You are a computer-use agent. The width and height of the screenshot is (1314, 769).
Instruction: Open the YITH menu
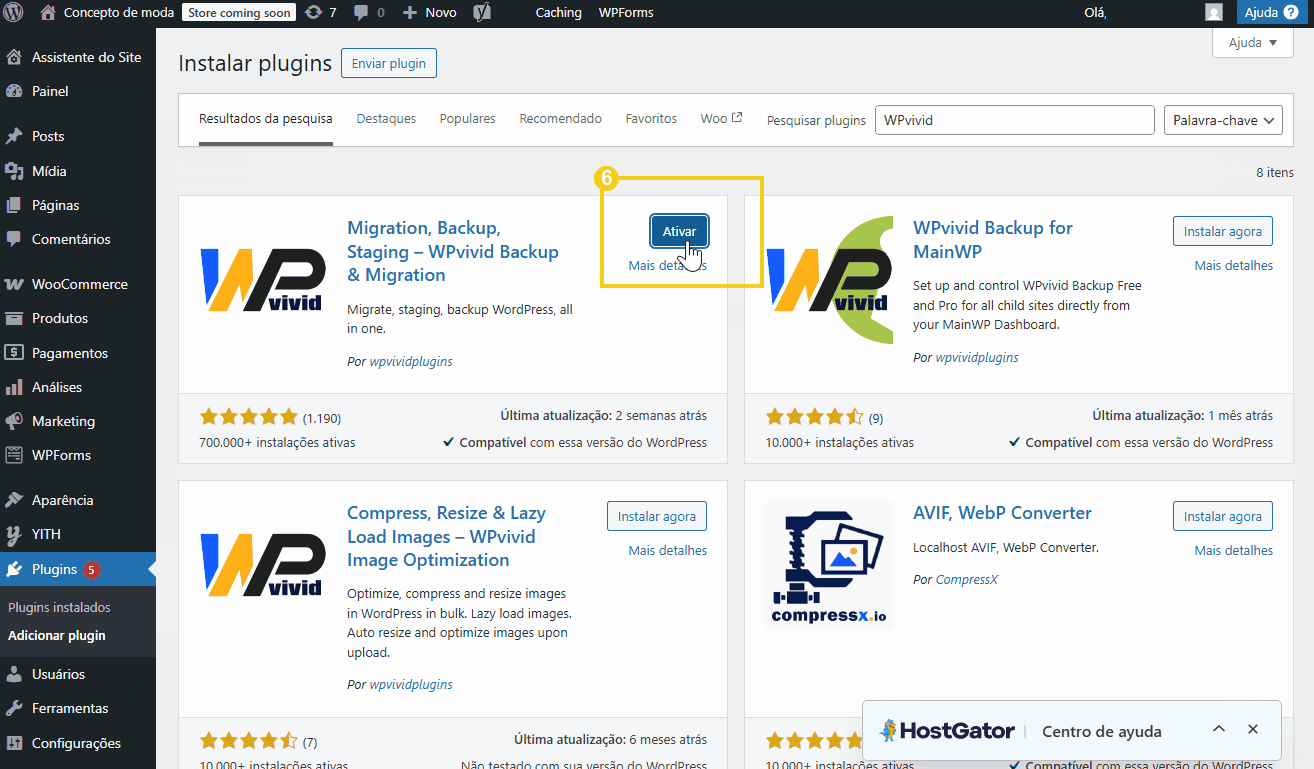point(78,534)
